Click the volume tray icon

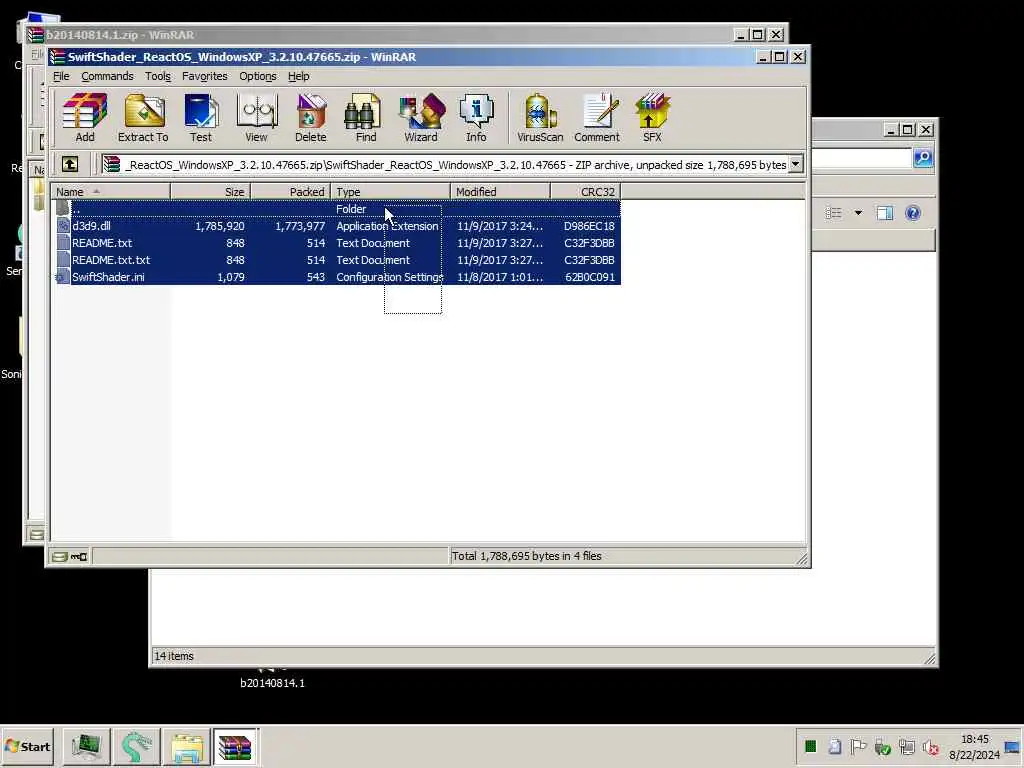(x=931, y=746)
